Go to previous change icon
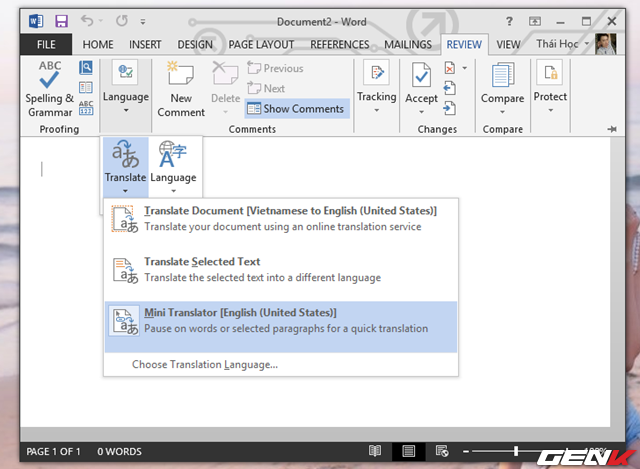640x469 pixels. [449, 88]
